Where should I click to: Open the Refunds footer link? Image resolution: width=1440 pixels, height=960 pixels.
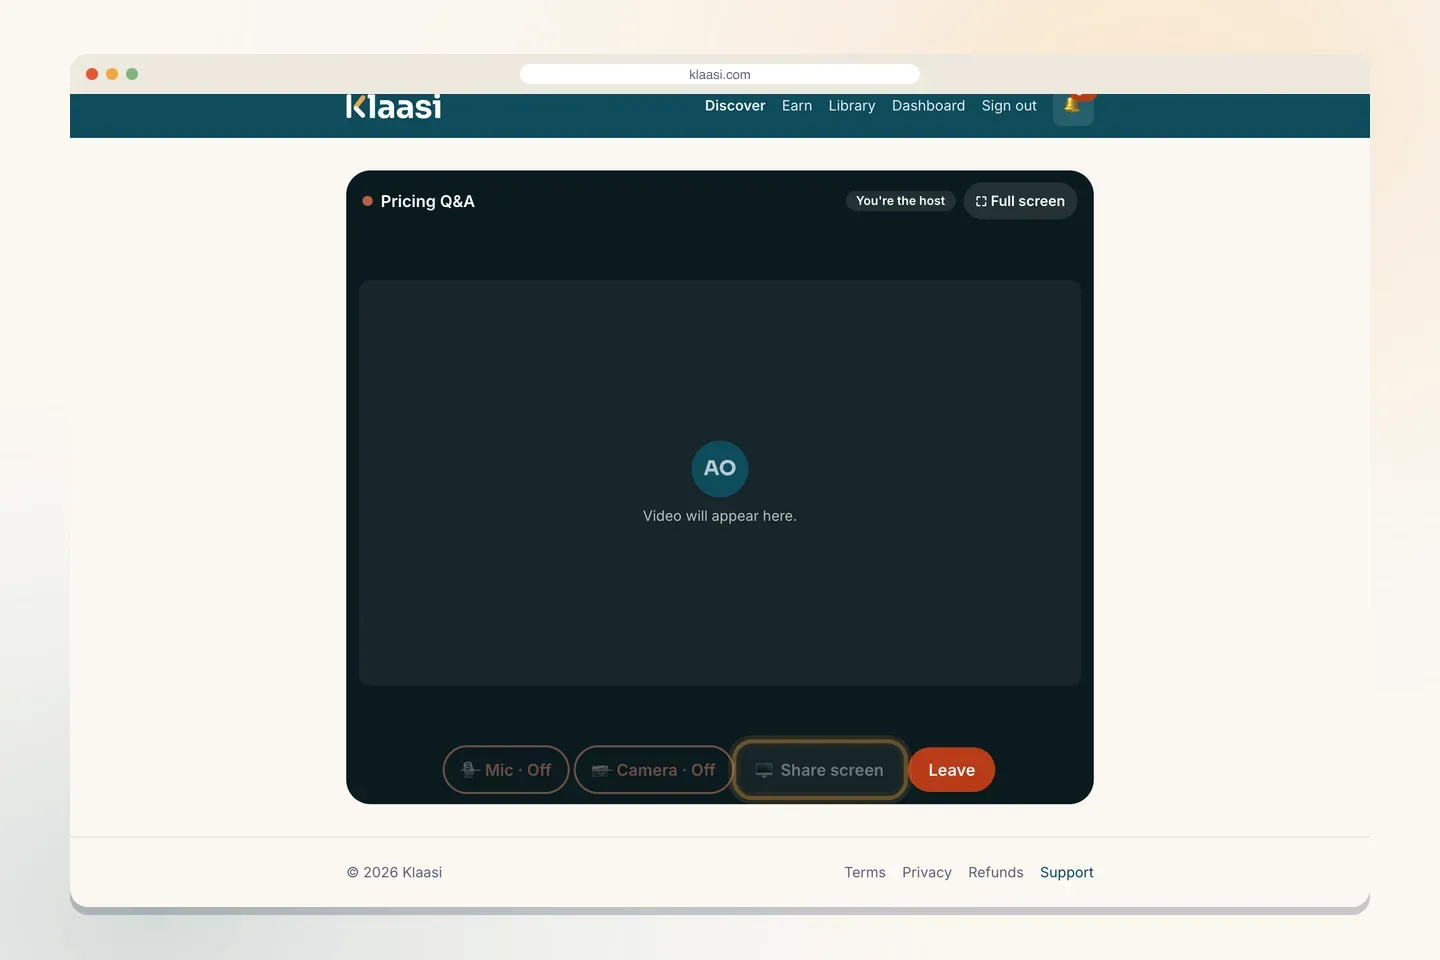pyautogui.click(x=996, y=872)
